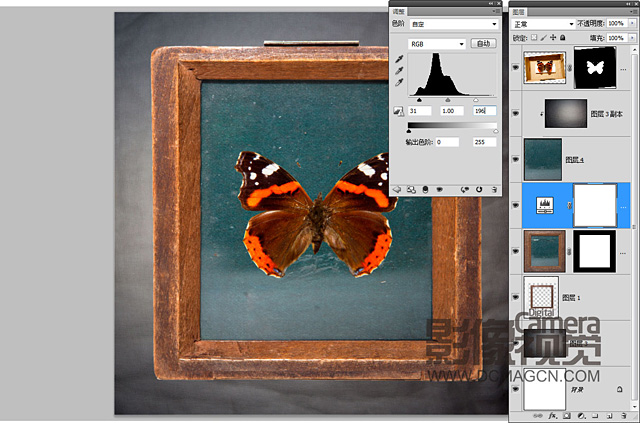Image resolution: width=640 pixels, height=423 pixels.
Task: Click the input black point slider triangle
Action: [419, 100]
